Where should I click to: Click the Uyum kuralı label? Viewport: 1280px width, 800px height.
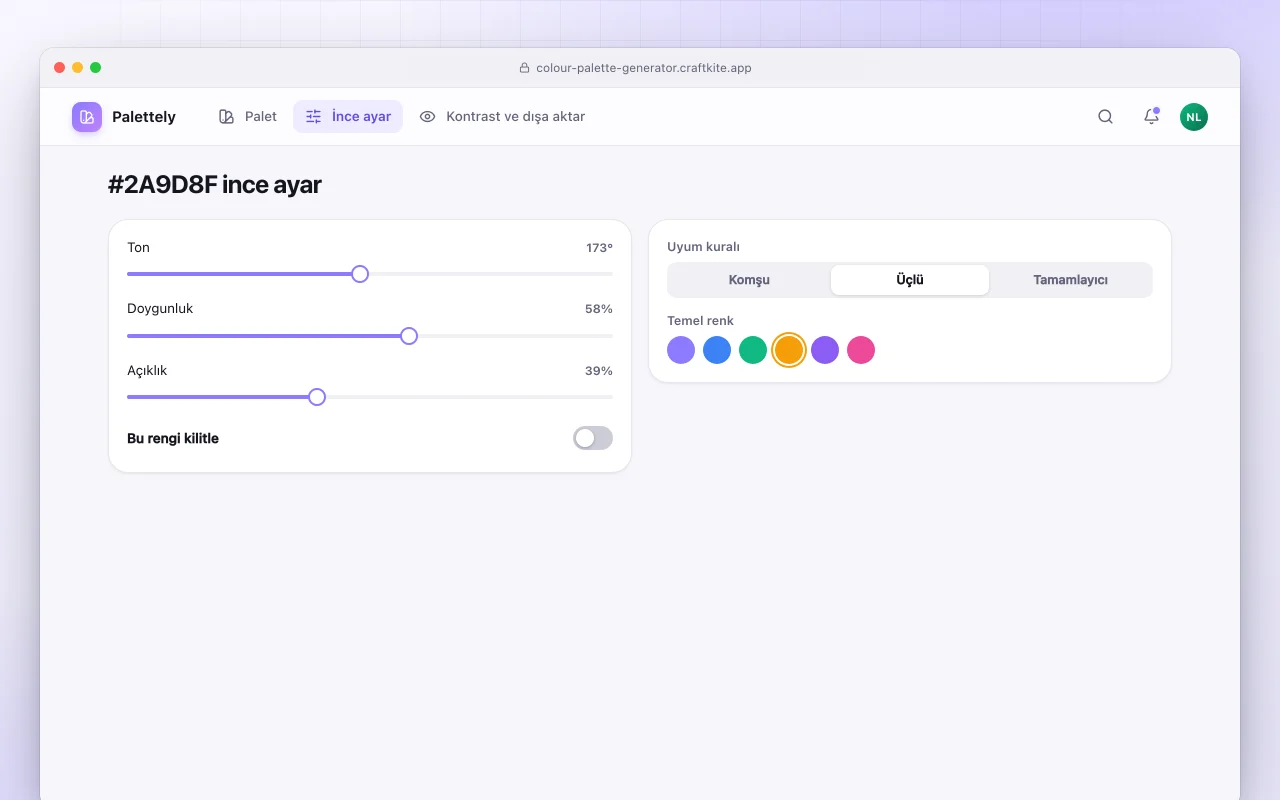703,247
